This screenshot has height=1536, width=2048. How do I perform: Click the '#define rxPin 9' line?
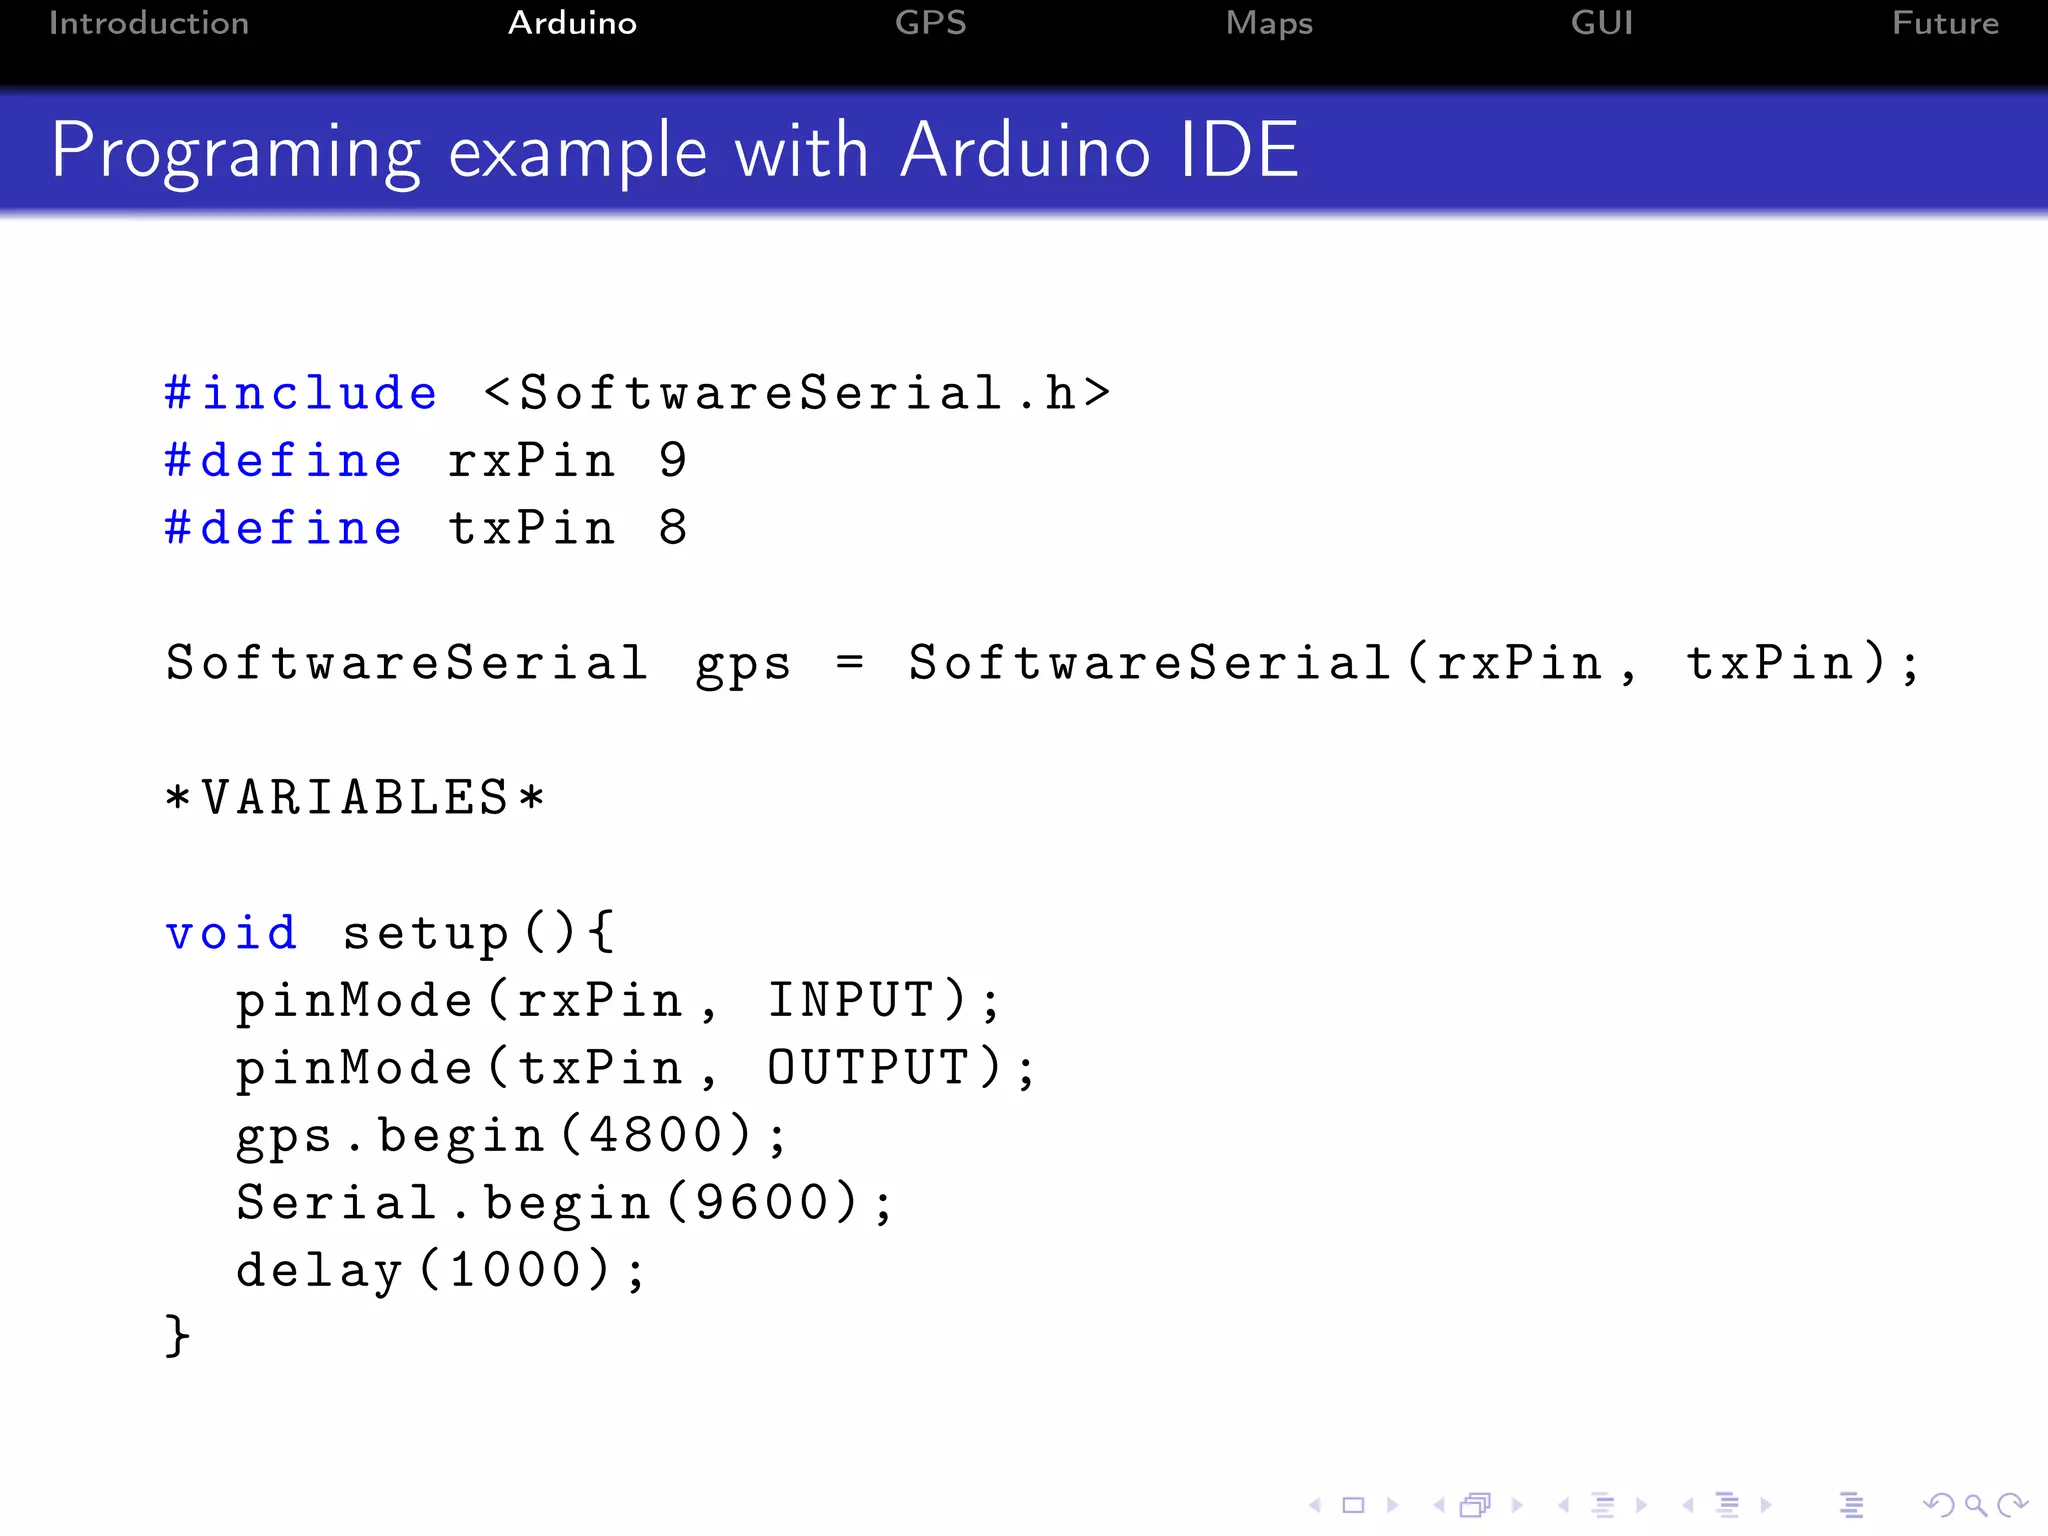tap(426, 460)
